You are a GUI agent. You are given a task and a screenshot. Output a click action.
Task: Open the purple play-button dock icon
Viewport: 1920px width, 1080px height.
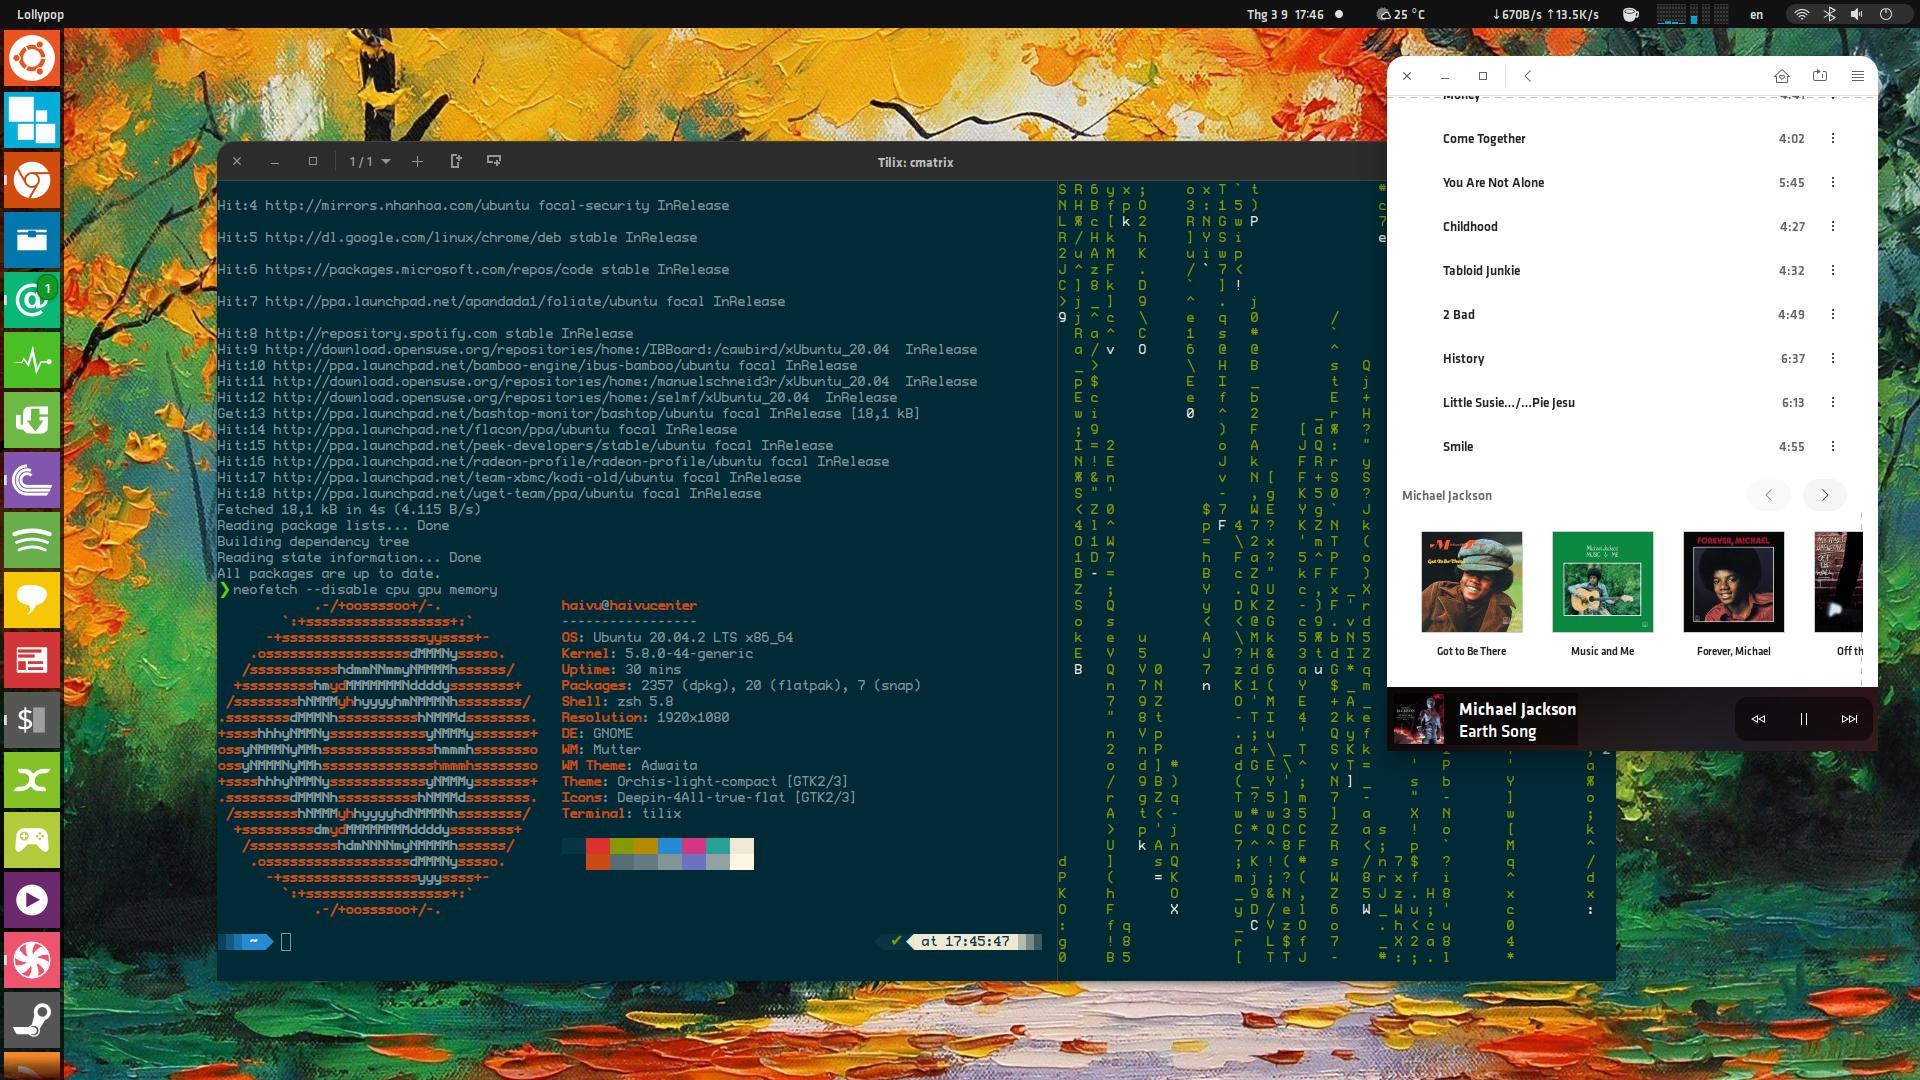click(x=32, y=900)
